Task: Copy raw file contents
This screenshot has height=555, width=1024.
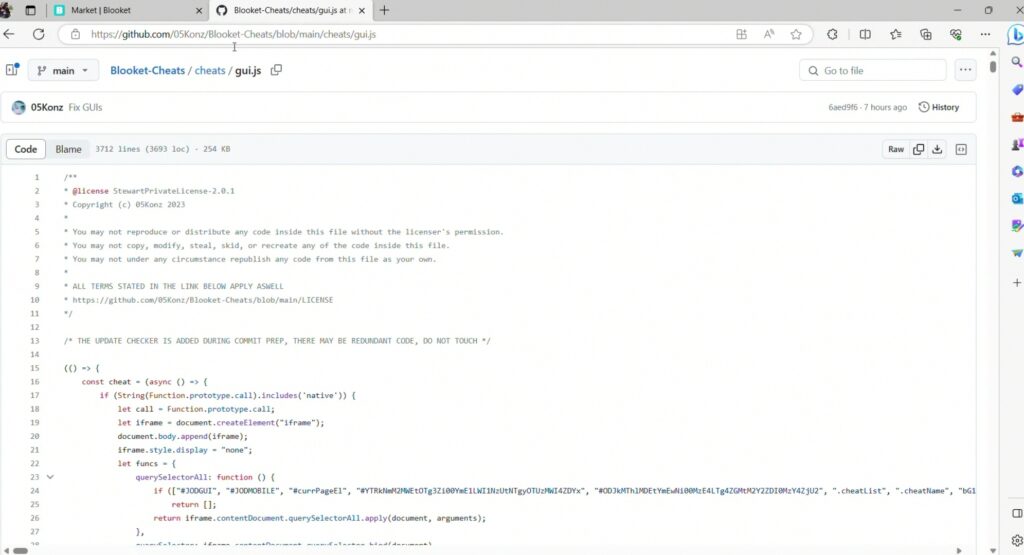Action: pos(918,149)
